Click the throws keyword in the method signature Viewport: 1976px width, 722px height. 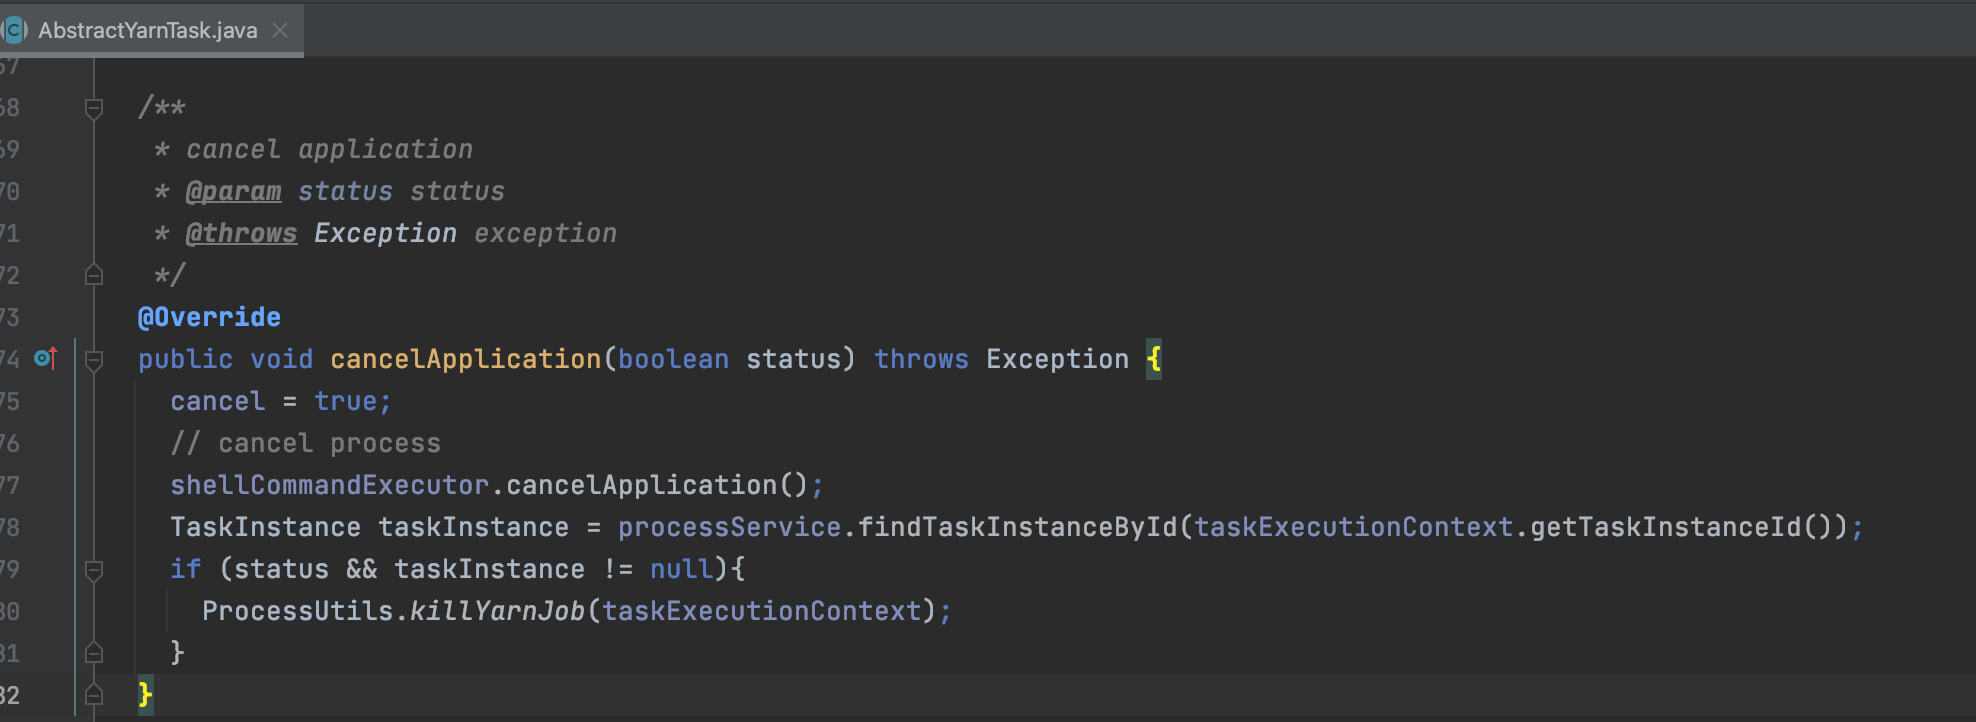[921, 359]
